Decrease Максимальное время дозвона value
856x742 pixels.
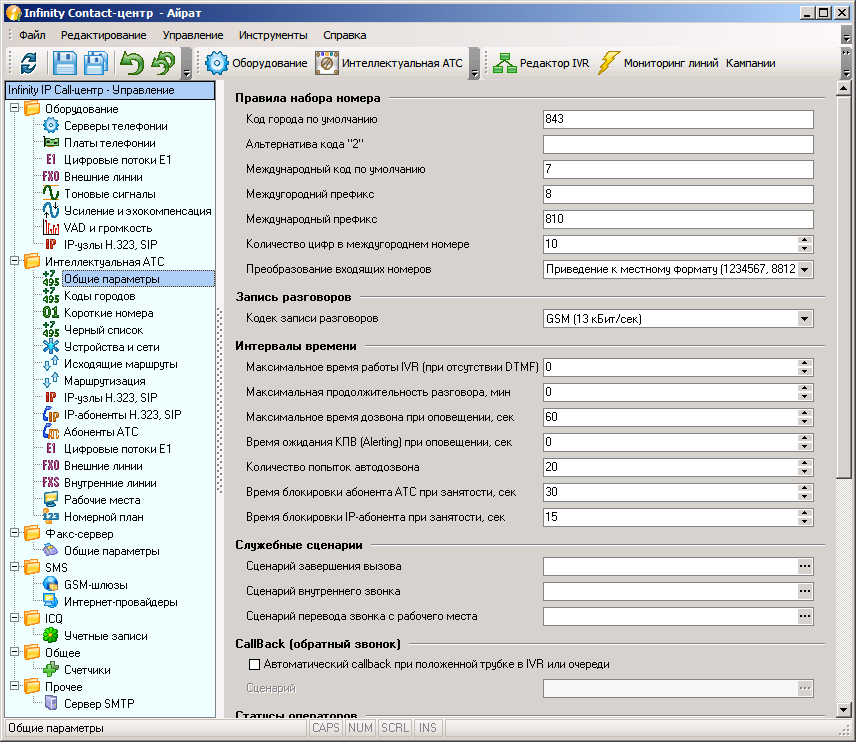[805, 421]
